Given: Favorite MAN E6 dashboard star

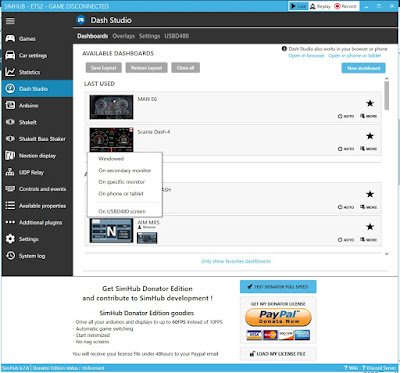Looking at the screenshot, I should pos(370,103).
